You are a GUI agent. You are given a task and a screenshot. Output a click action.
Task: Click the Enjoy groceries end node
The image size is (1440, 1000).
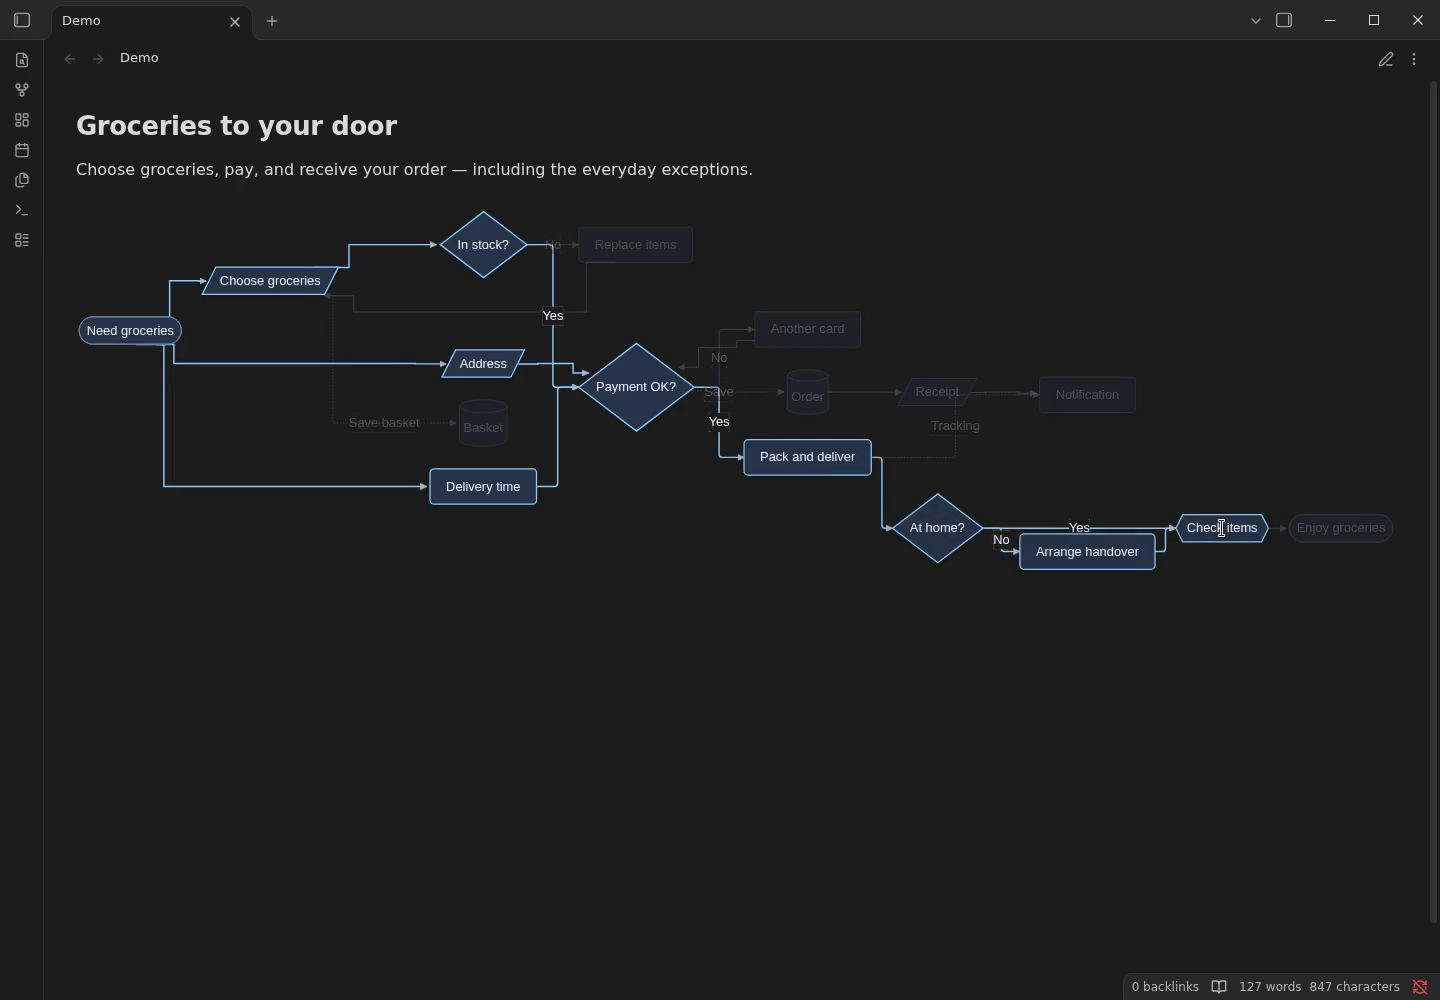[x=1341, y=528]
